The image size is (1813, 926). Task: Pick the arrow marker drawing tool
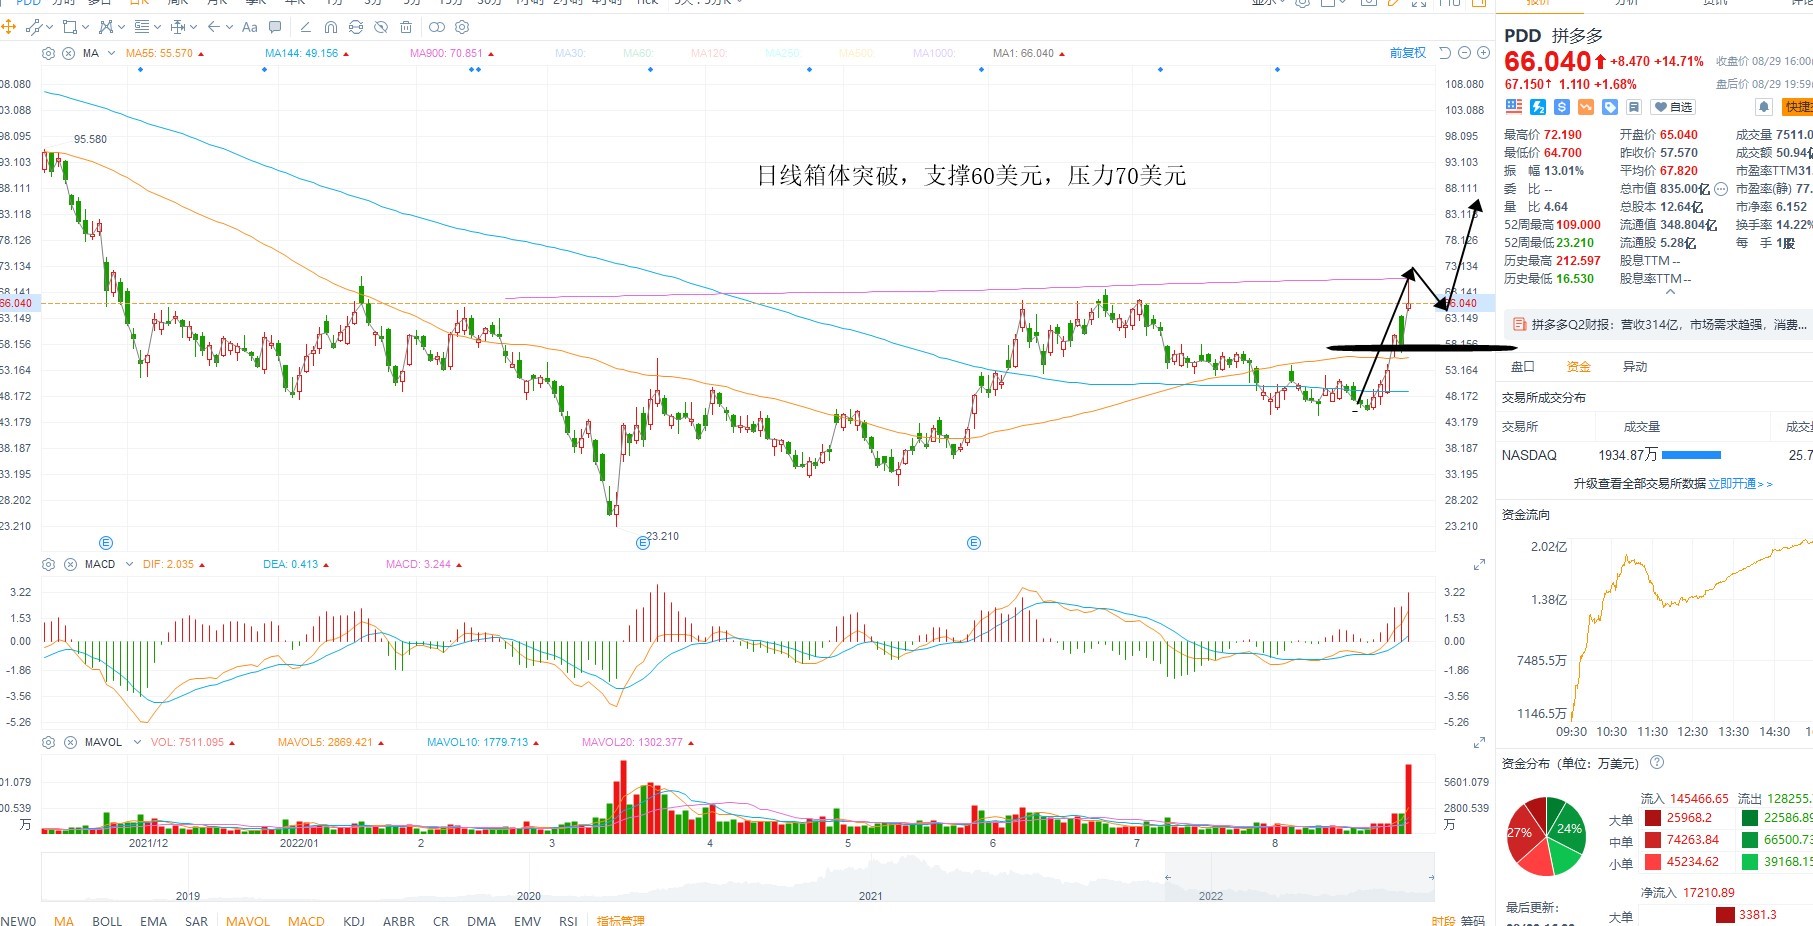214,27
